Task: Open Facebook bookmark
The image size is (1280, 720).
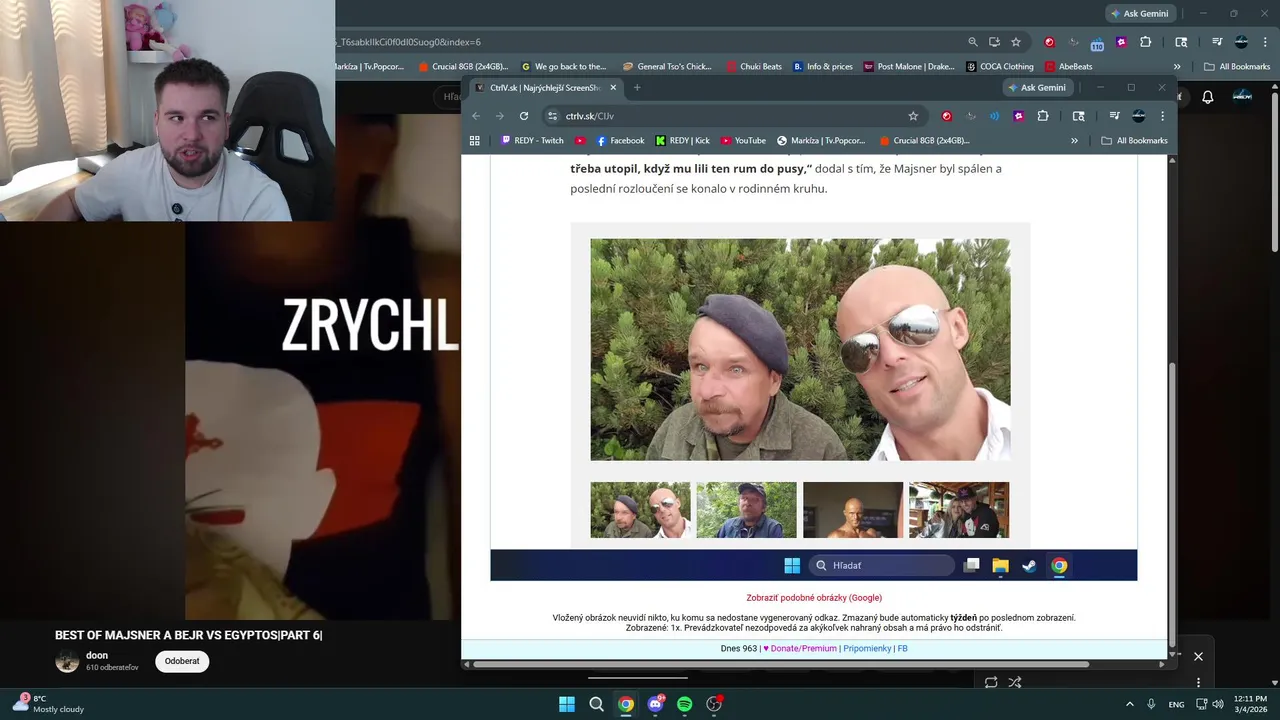Action: click(x=620, y=141)
